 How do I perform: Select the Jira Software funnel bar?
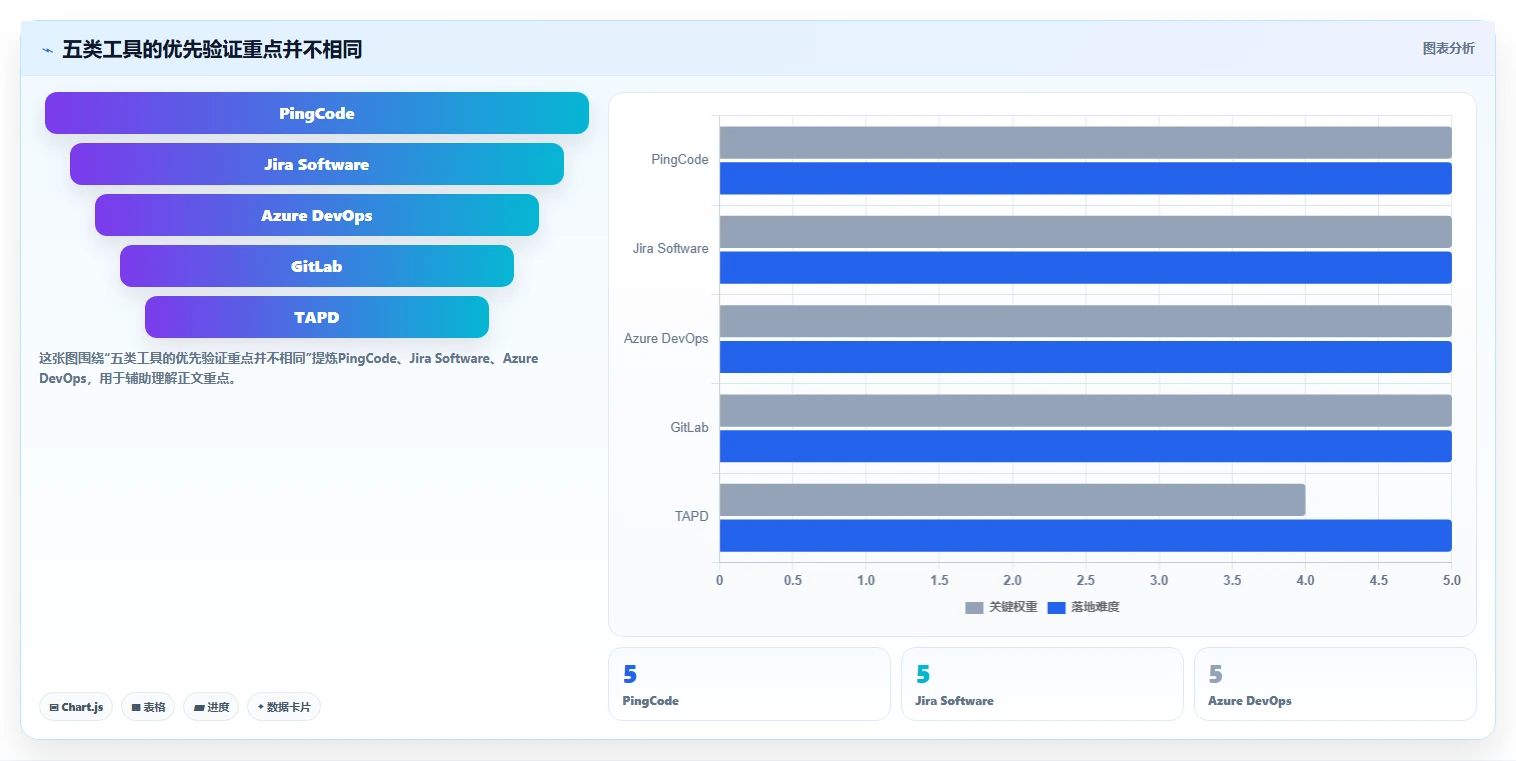(x=317, y=164)
